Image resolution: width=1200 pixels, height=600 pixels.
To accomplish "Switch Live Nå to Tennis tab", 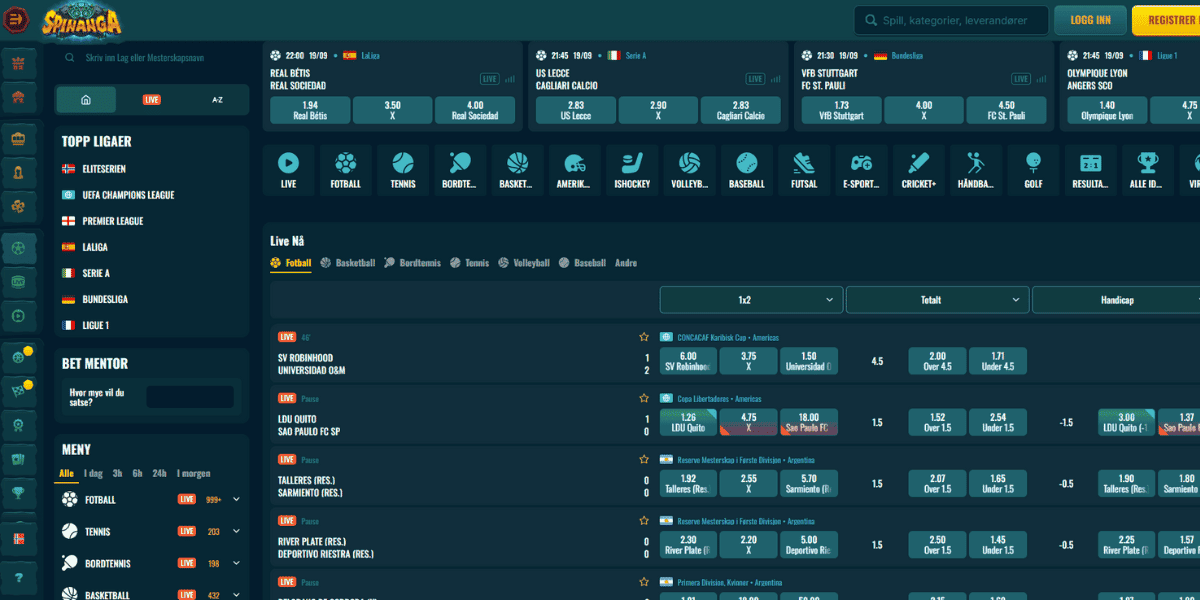I will tap(470, 263).
